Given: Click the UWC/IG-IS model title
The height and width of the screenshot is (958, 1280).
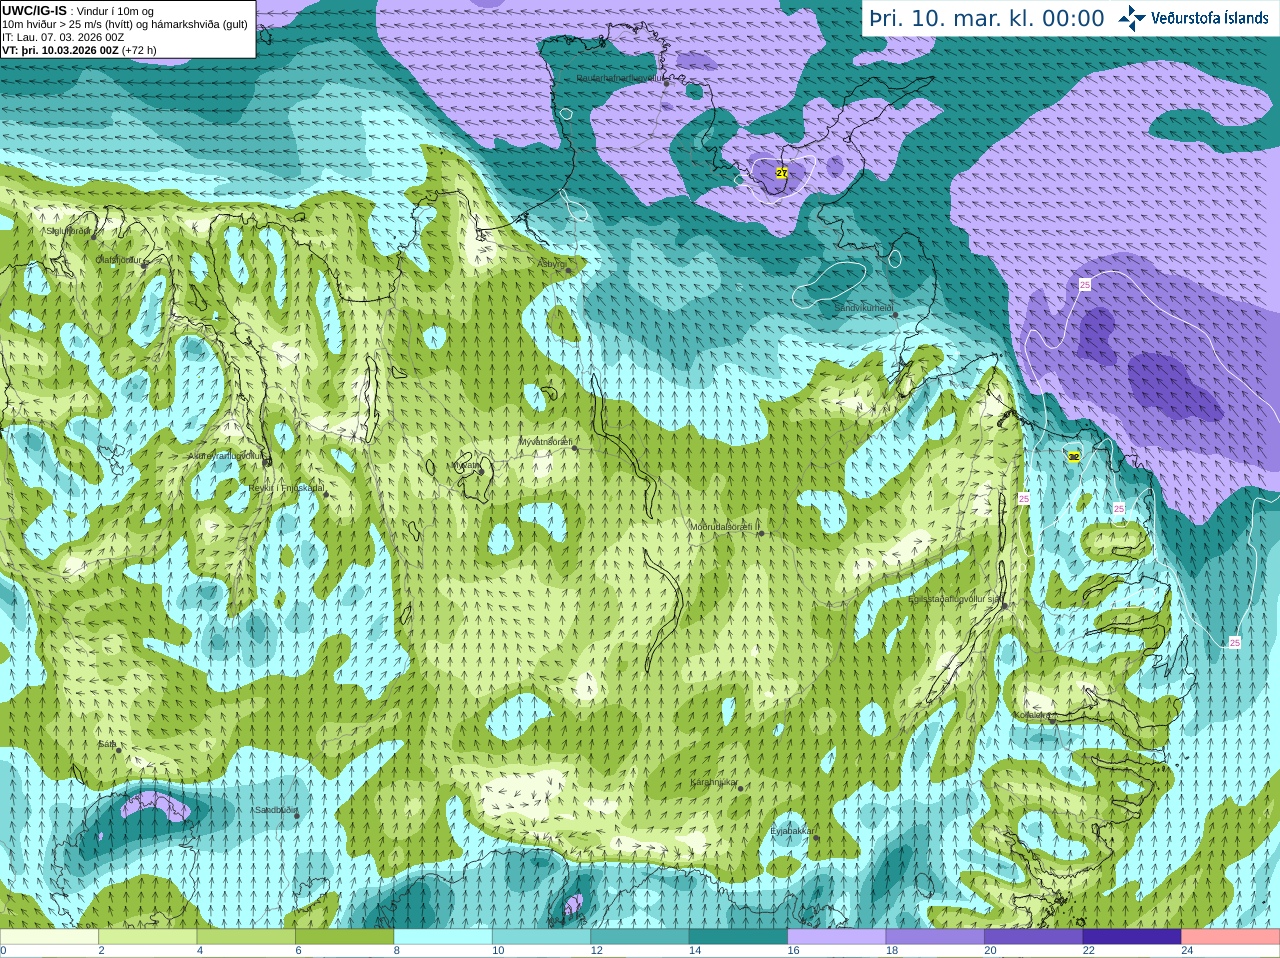Looking at the screenshot, I should click(x=34, y=11).
